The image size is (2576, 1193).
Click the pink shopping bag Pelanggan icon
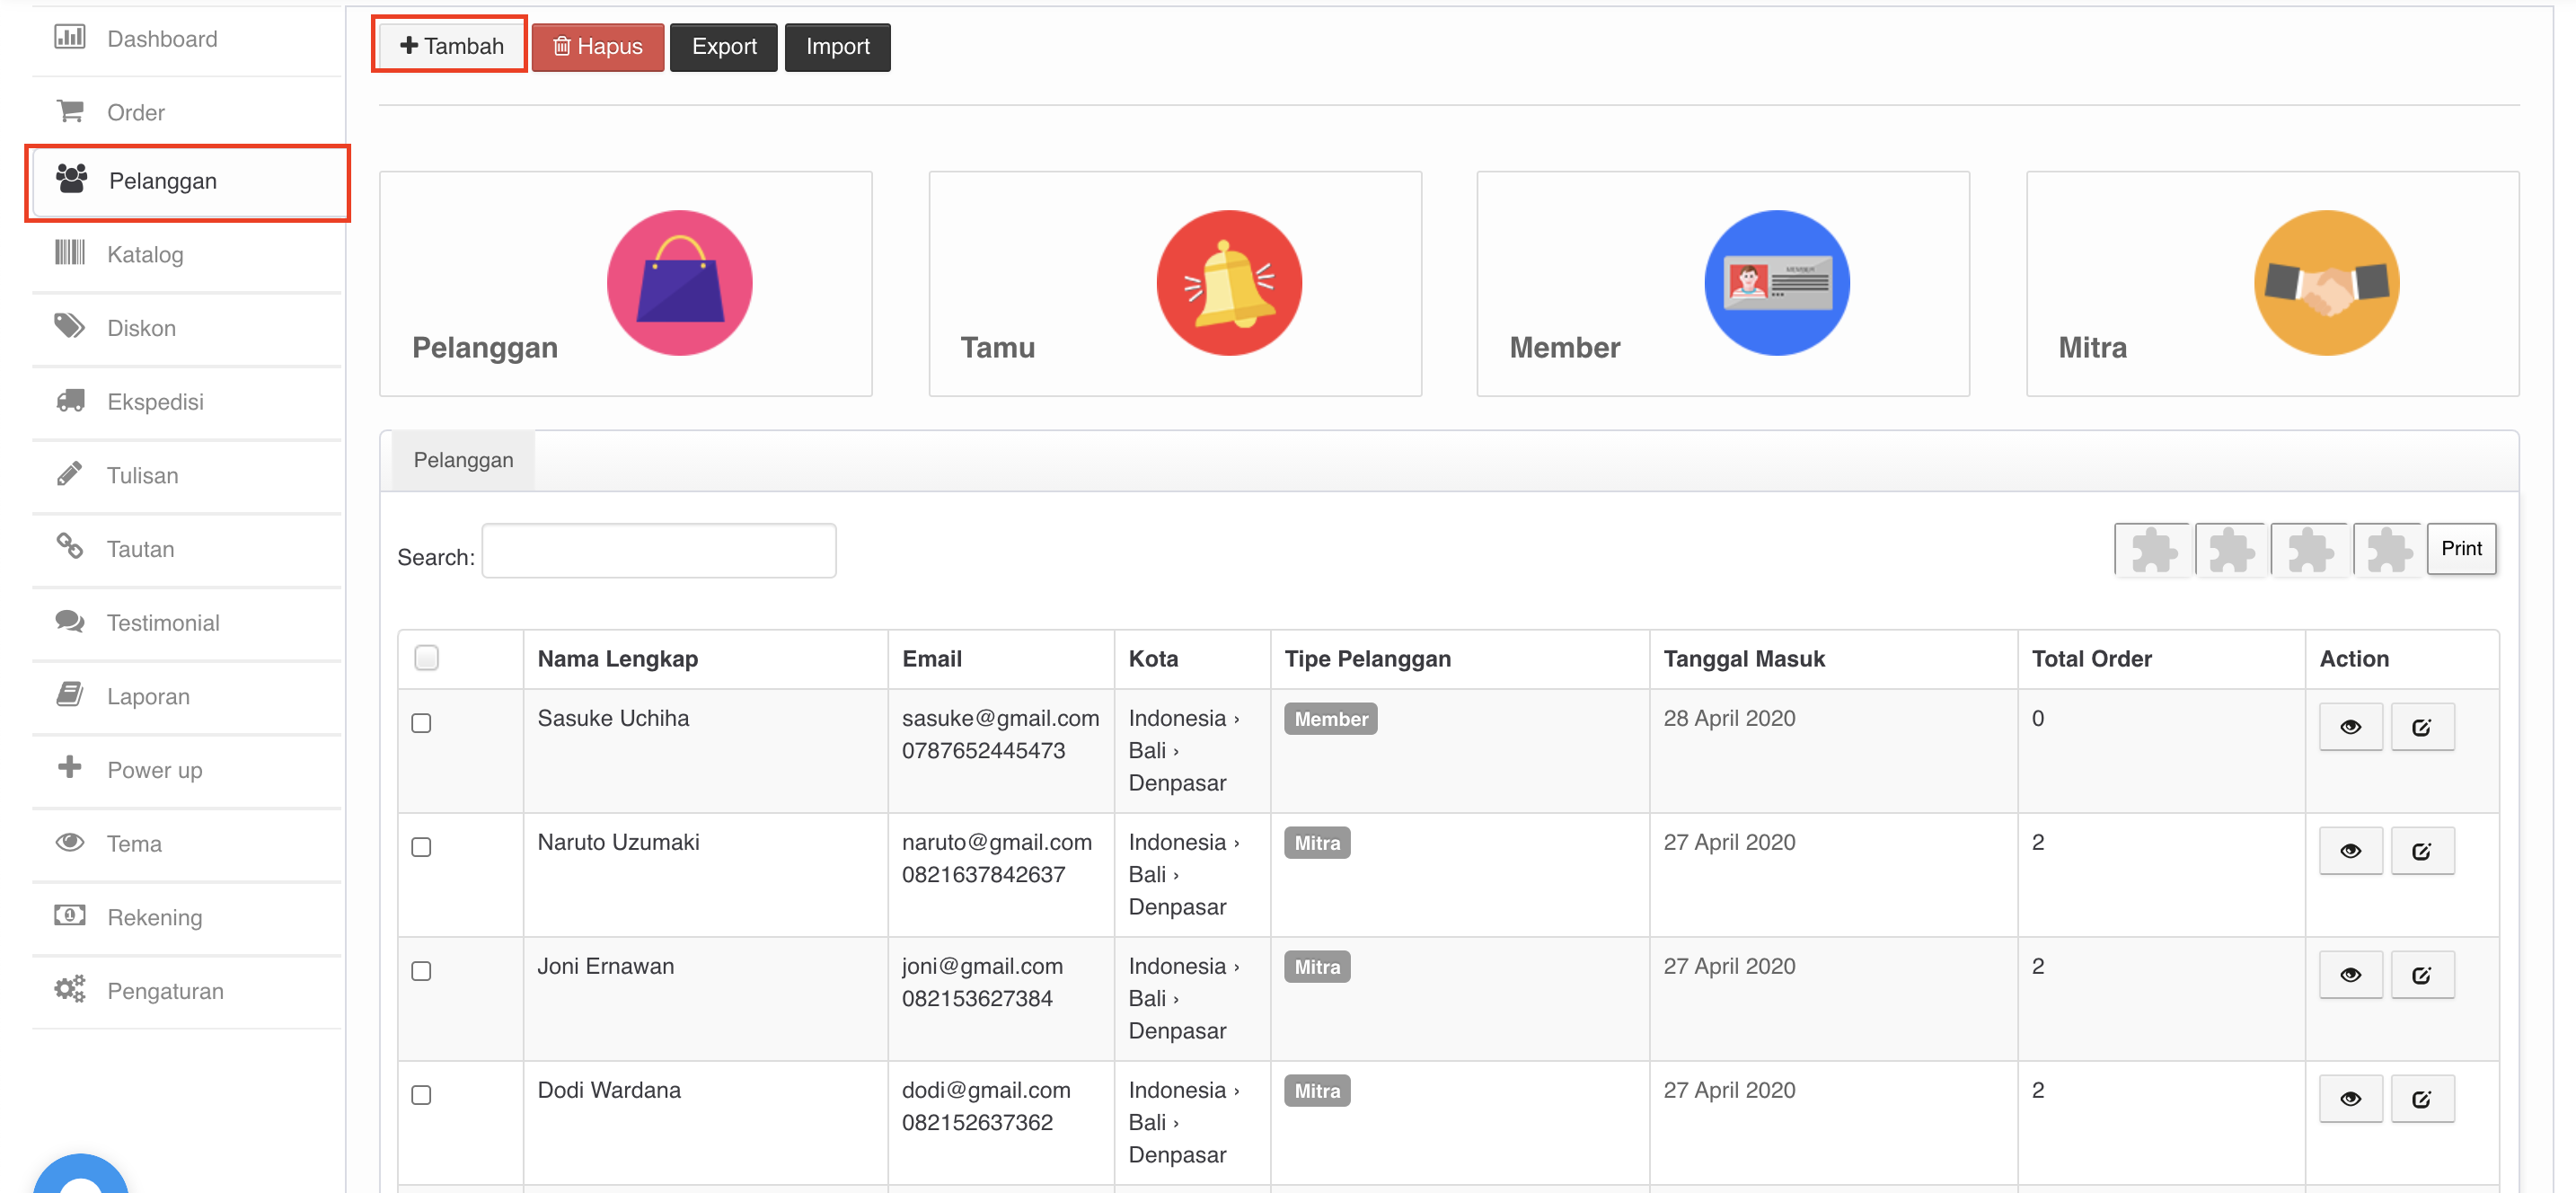[679, 283]
